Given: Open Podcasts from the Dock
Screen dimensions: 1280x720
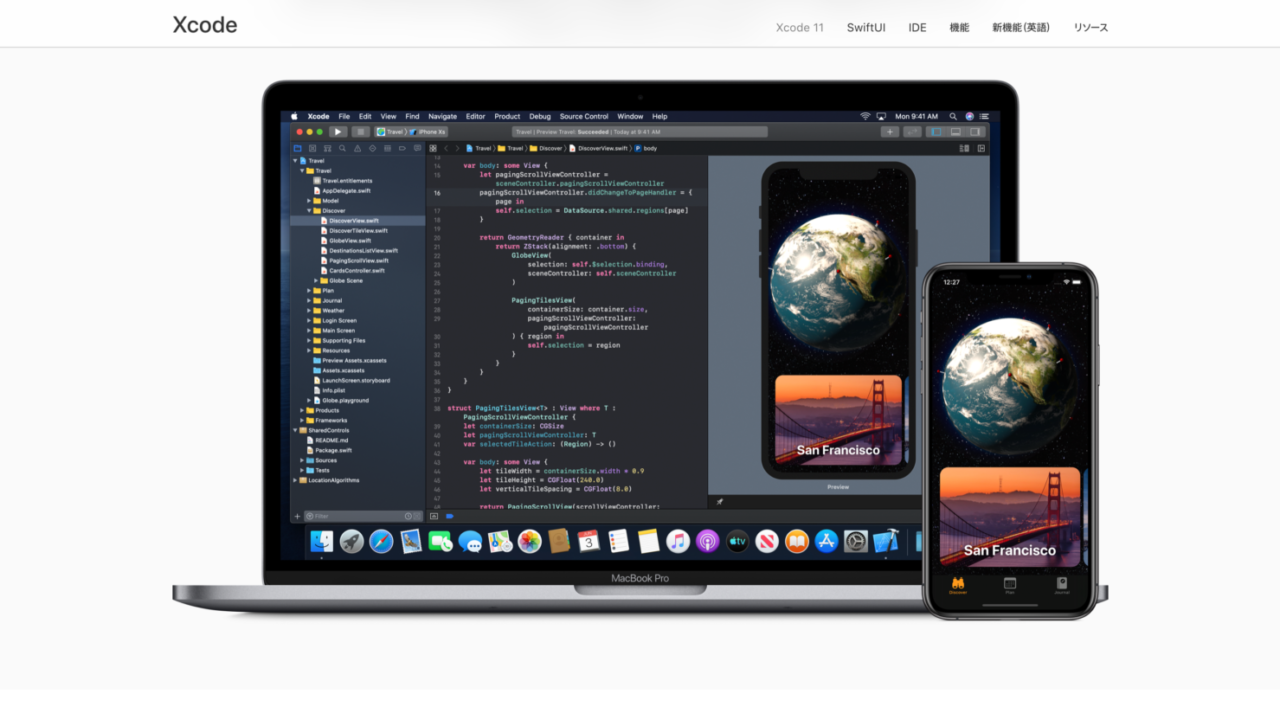Looking at the screenshot, I should (x=707, y=541).
